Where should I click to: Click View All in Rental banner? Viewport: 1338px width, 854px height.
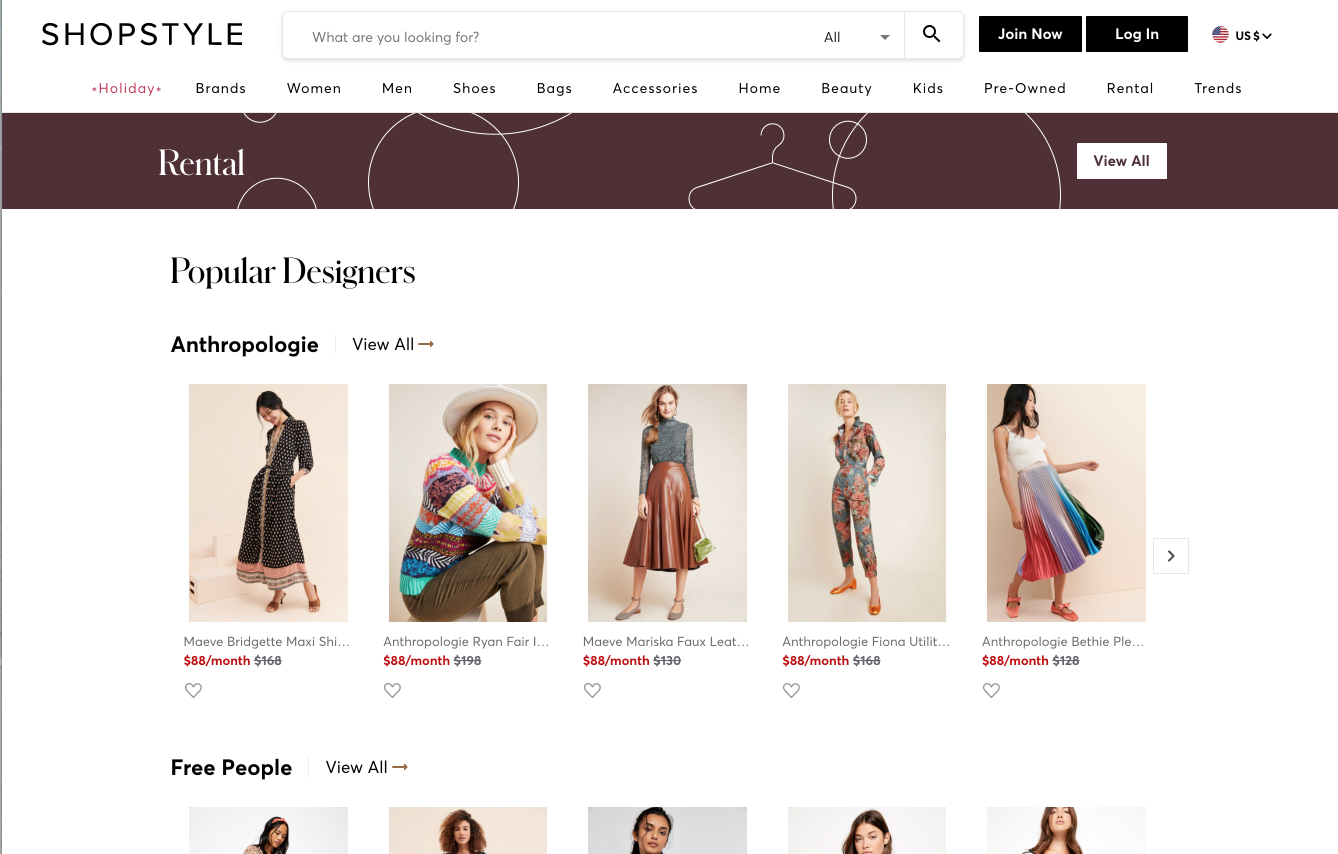click(1121, 161)
